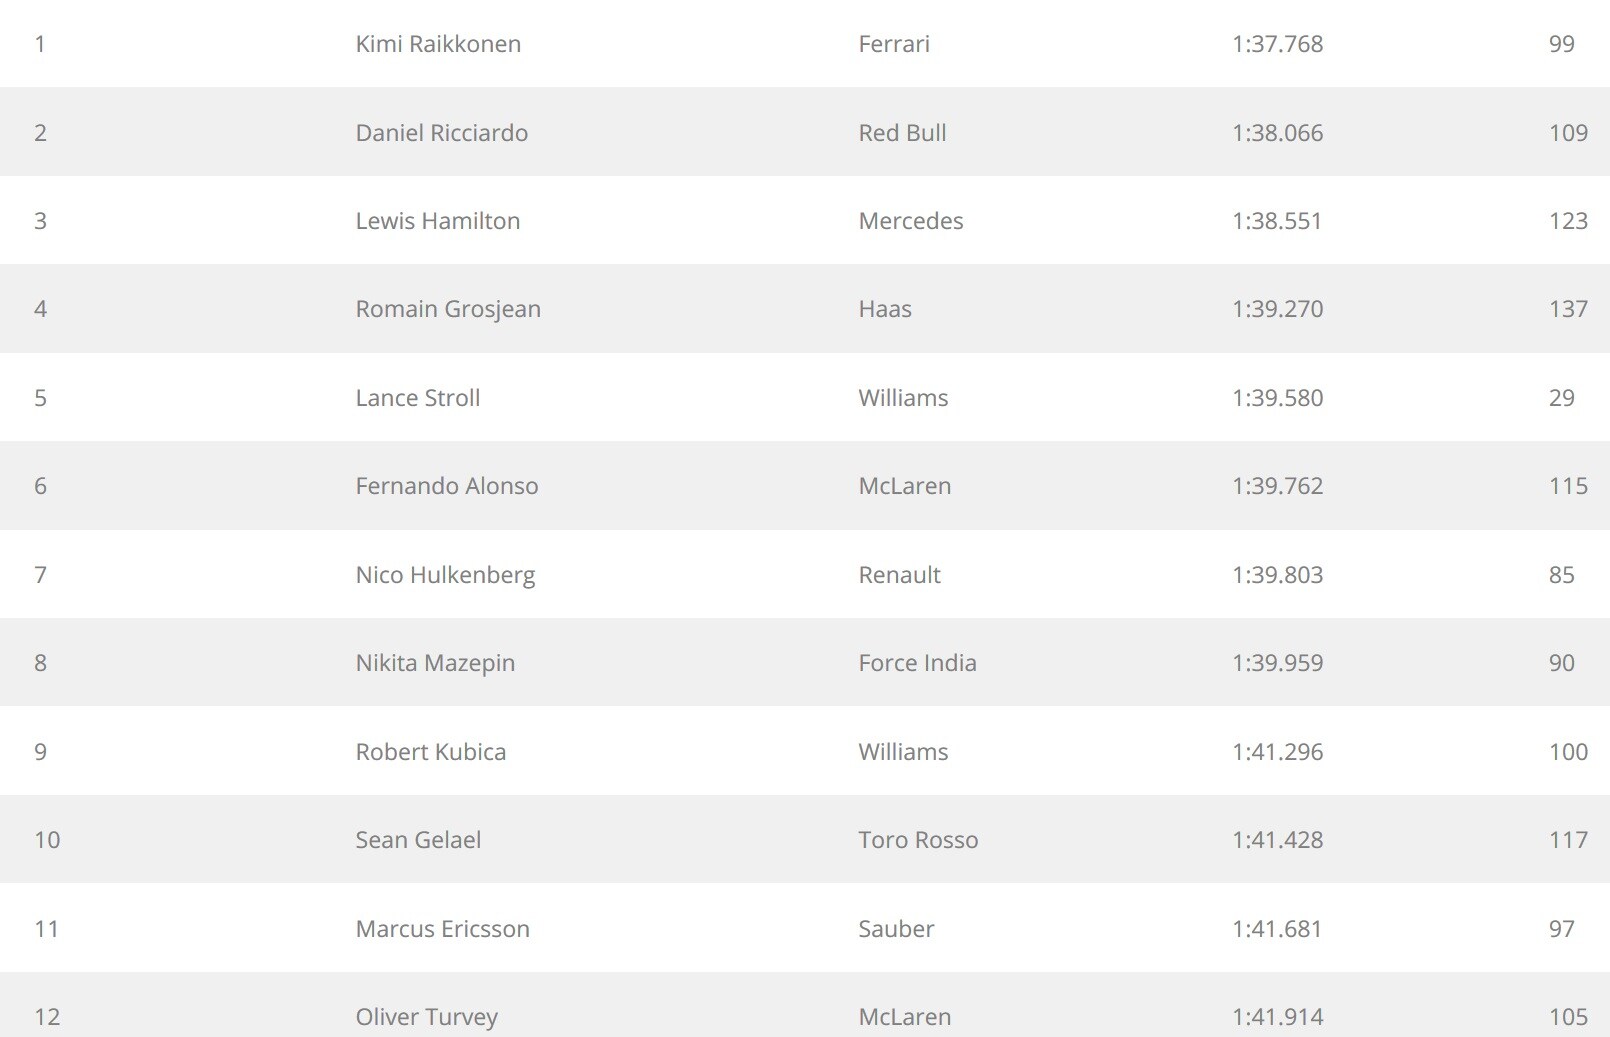Select the Red Bull team cell

(902, 133)
